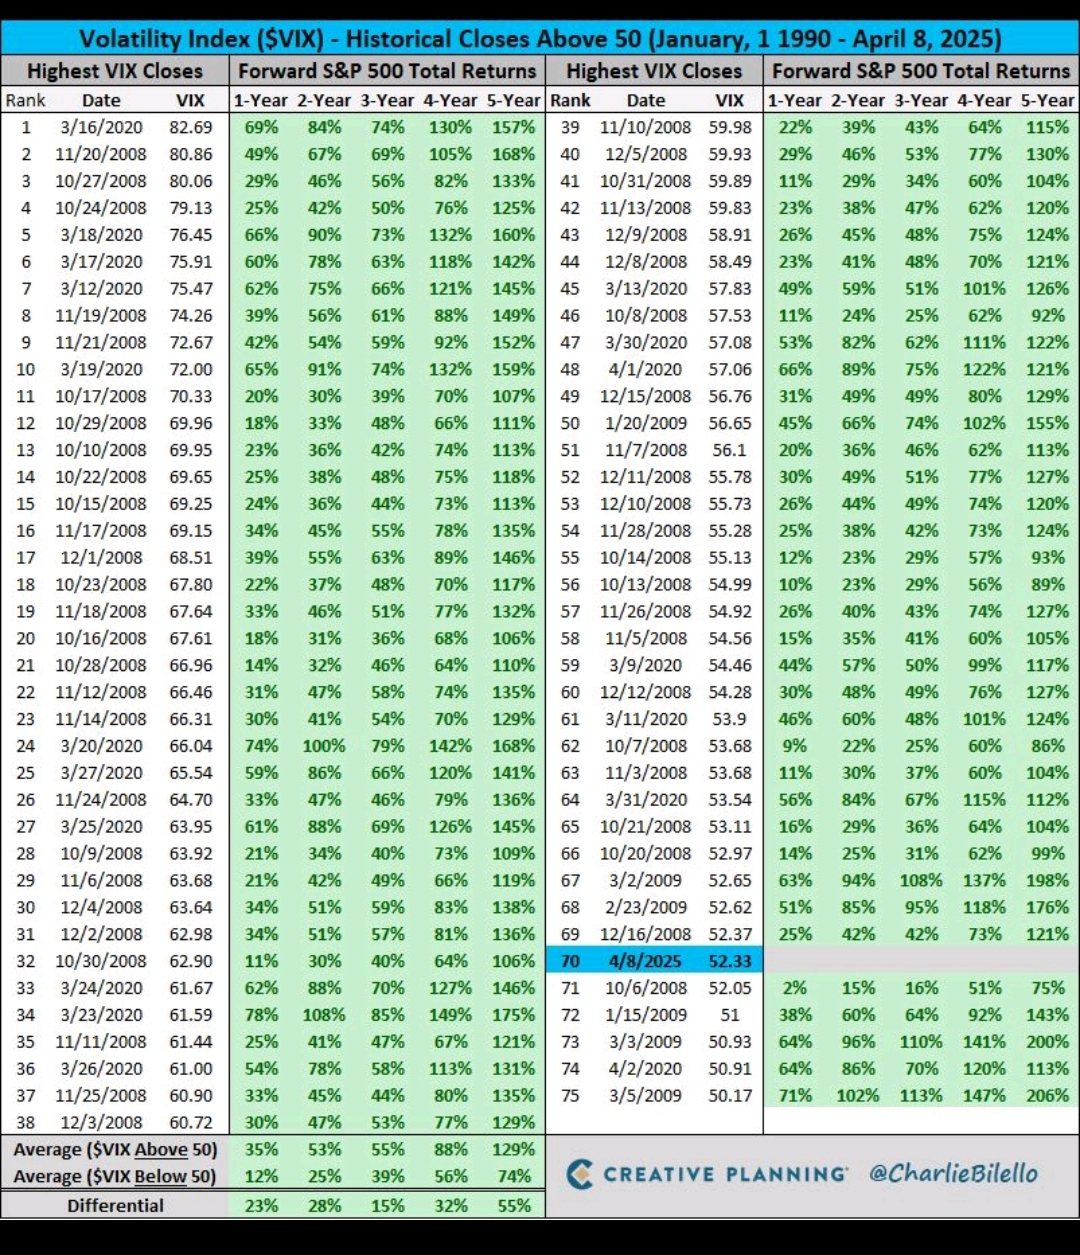Select the 3/5/2009 date at rank 75
Image resolution: width=1080 pixels, height=1255 pixels.
tap(645, 1095)
